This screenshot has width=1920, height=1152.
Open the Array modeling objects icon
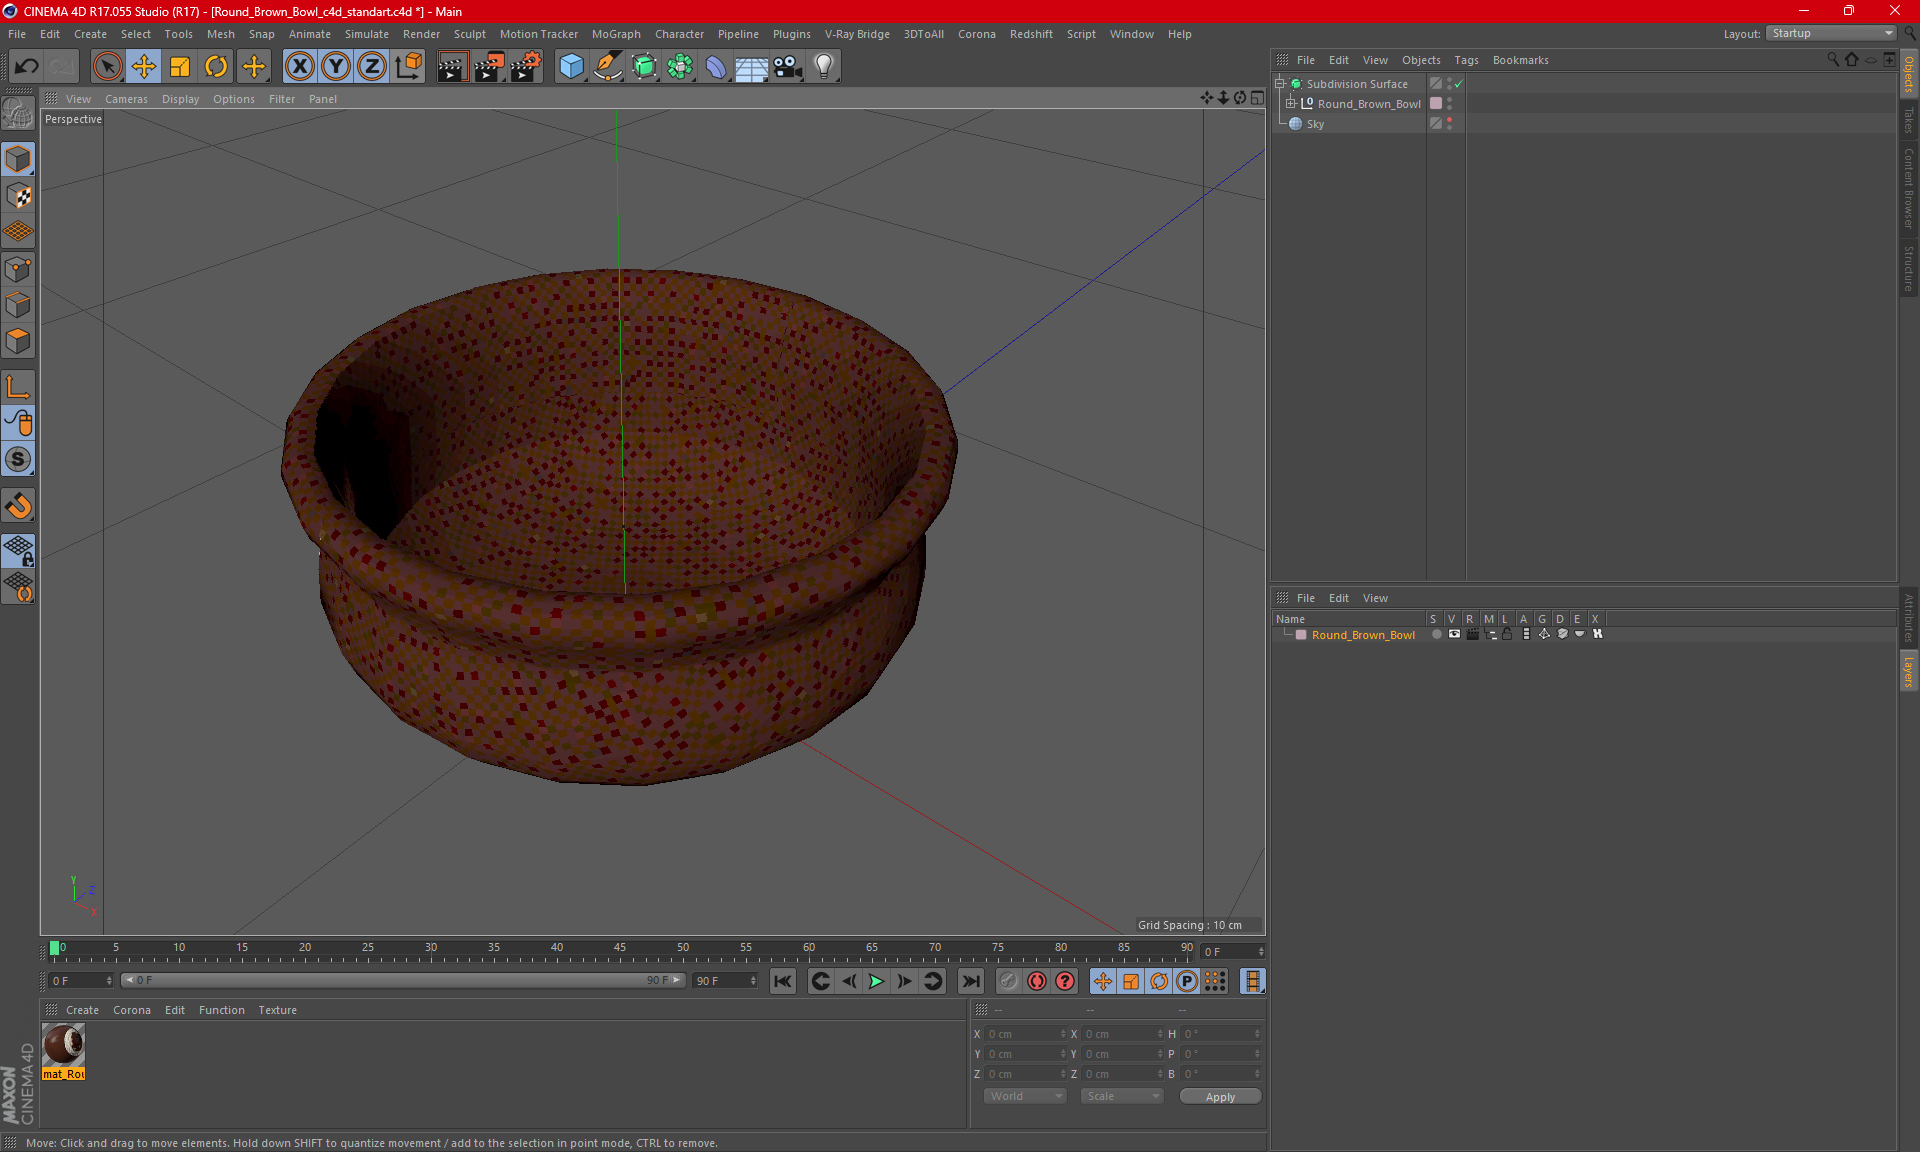coord(680,66)
